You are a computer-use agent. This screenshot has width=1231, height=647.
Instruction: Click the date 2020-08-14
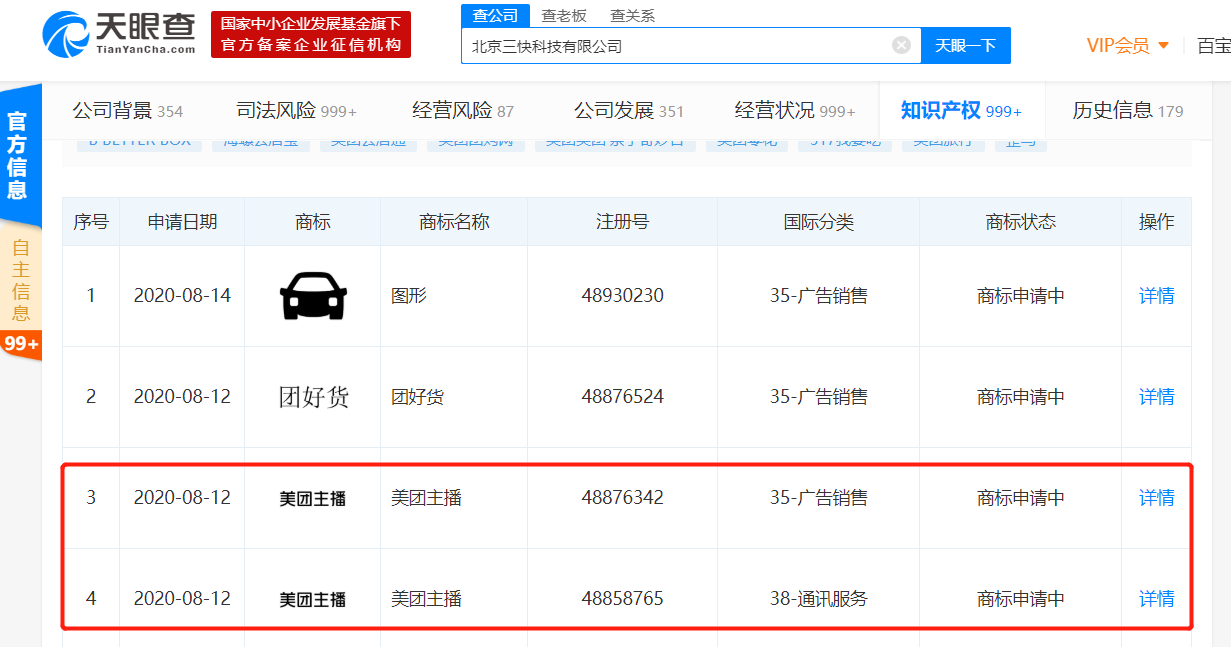click(182, 296)
